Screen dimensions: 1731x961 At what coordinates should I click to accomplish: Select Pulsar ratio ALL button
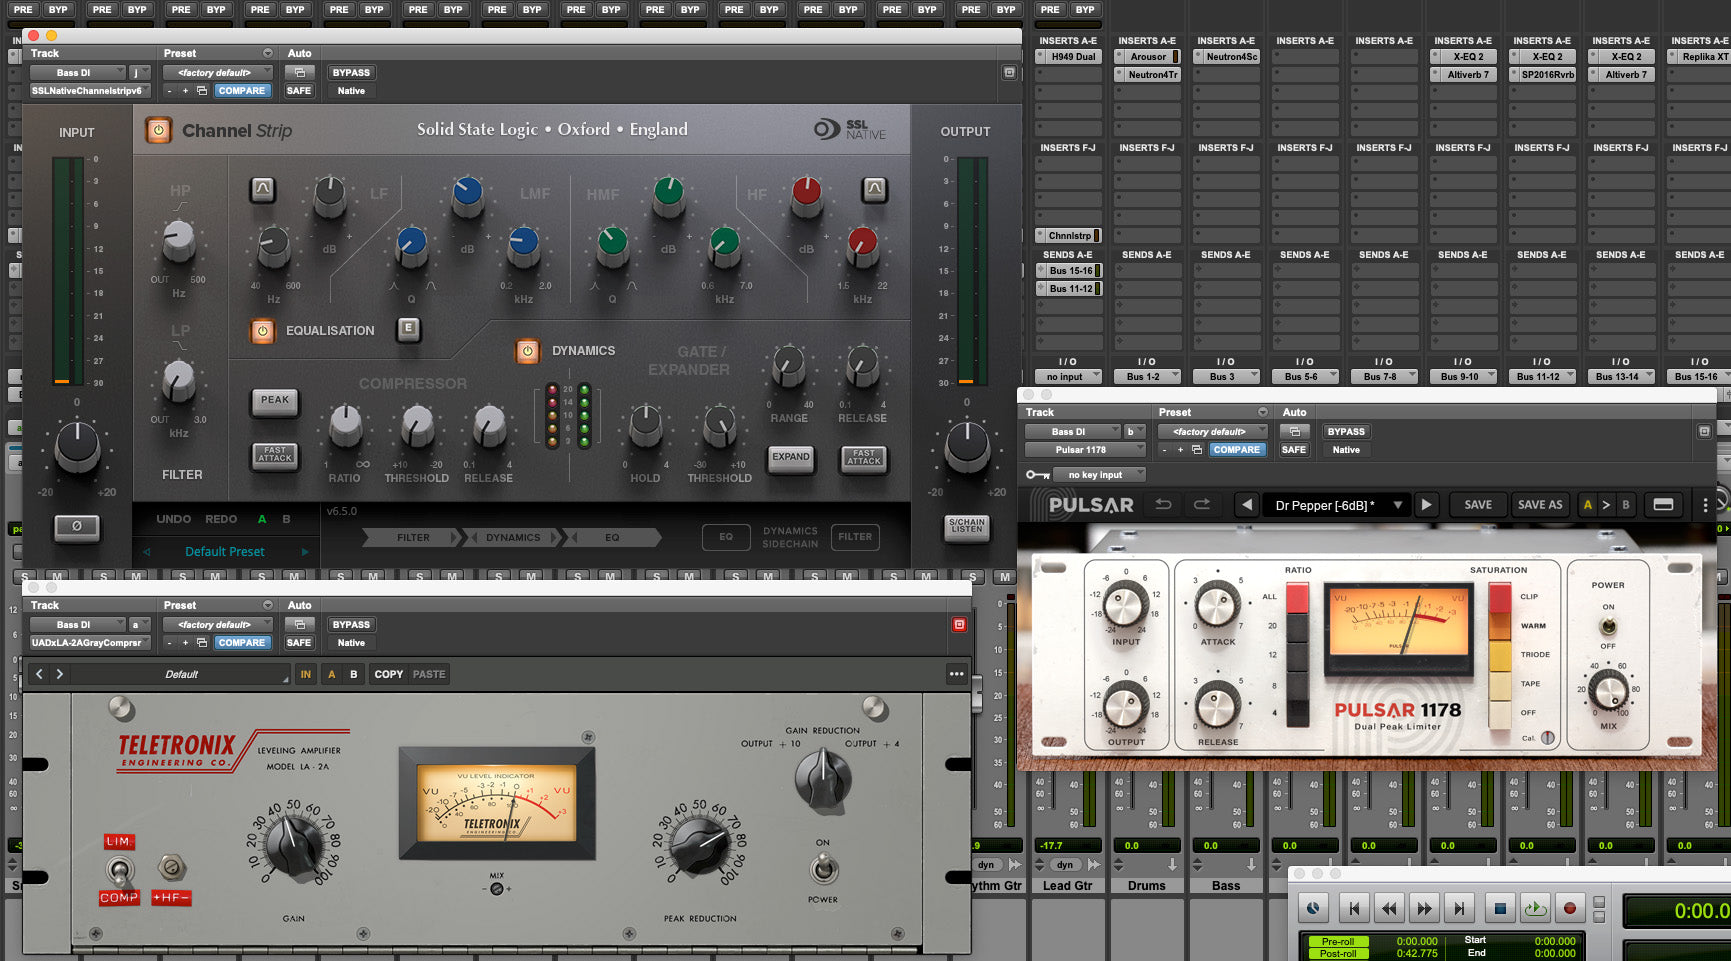click(1297, 598)
